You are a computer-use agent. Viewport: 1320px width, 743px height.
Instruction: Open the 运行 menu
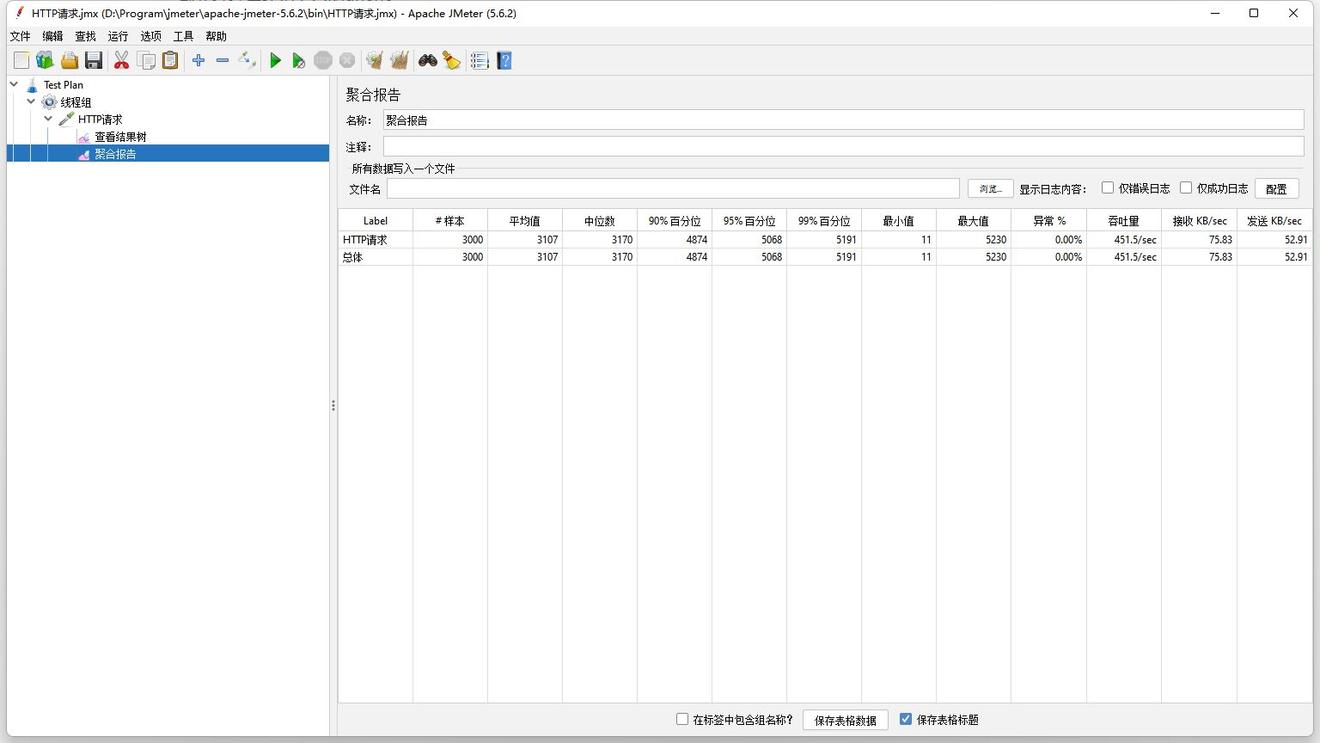[x=118, y=36]
